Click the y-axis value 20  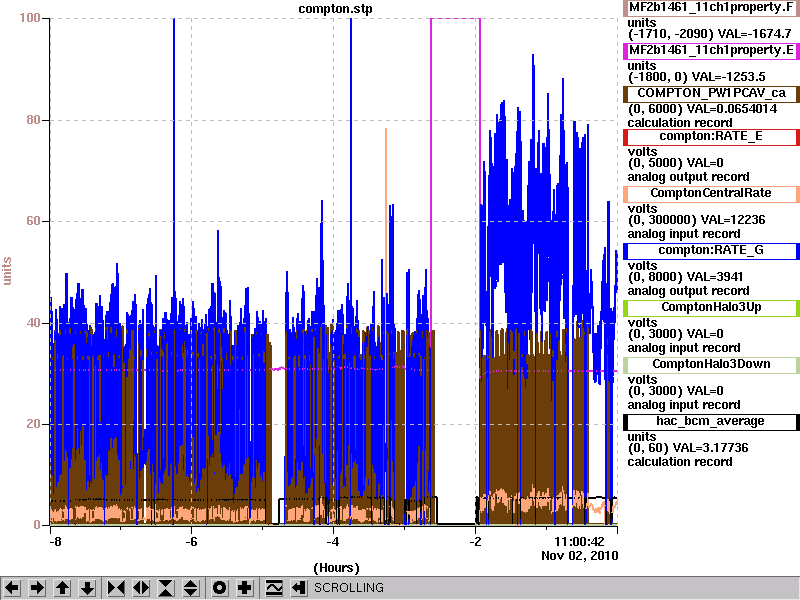pyautogui.click(x=33, y=423)
